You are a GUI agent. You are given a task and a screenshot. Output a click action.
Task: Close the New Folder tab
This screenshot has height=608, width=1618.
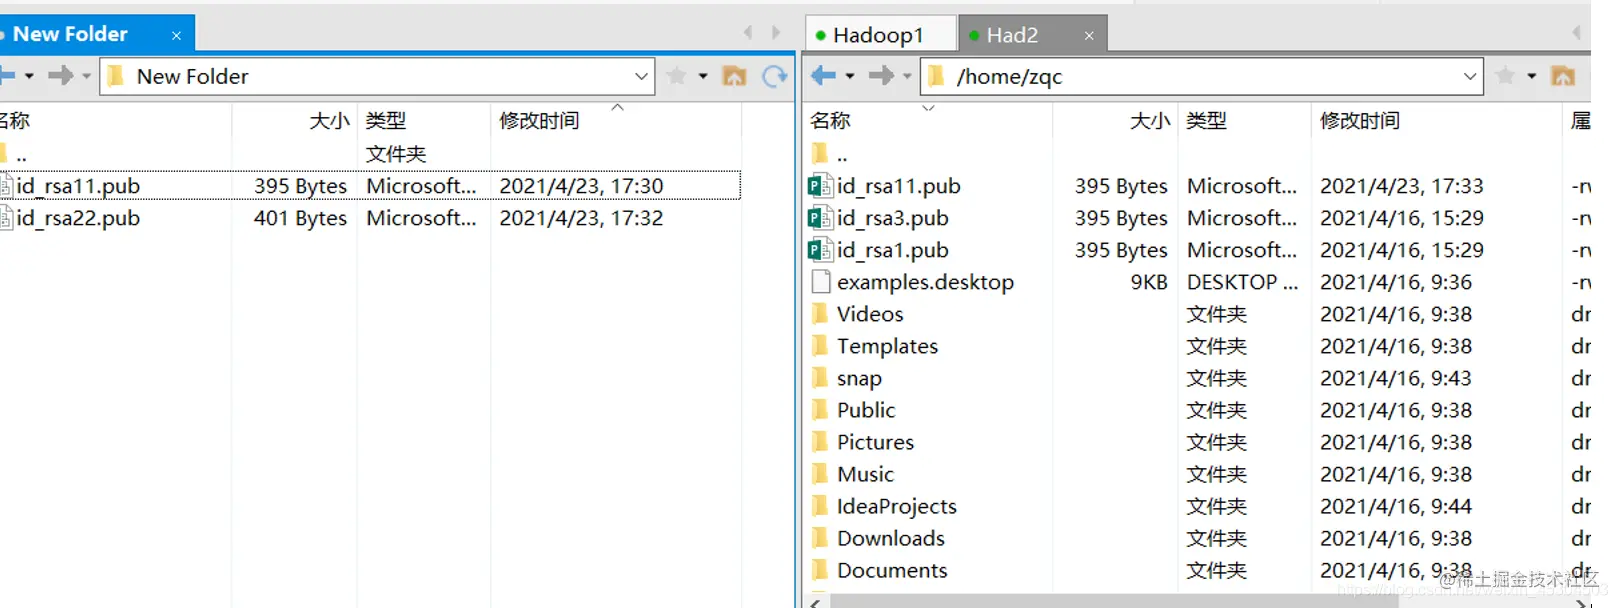coord(176,35)
